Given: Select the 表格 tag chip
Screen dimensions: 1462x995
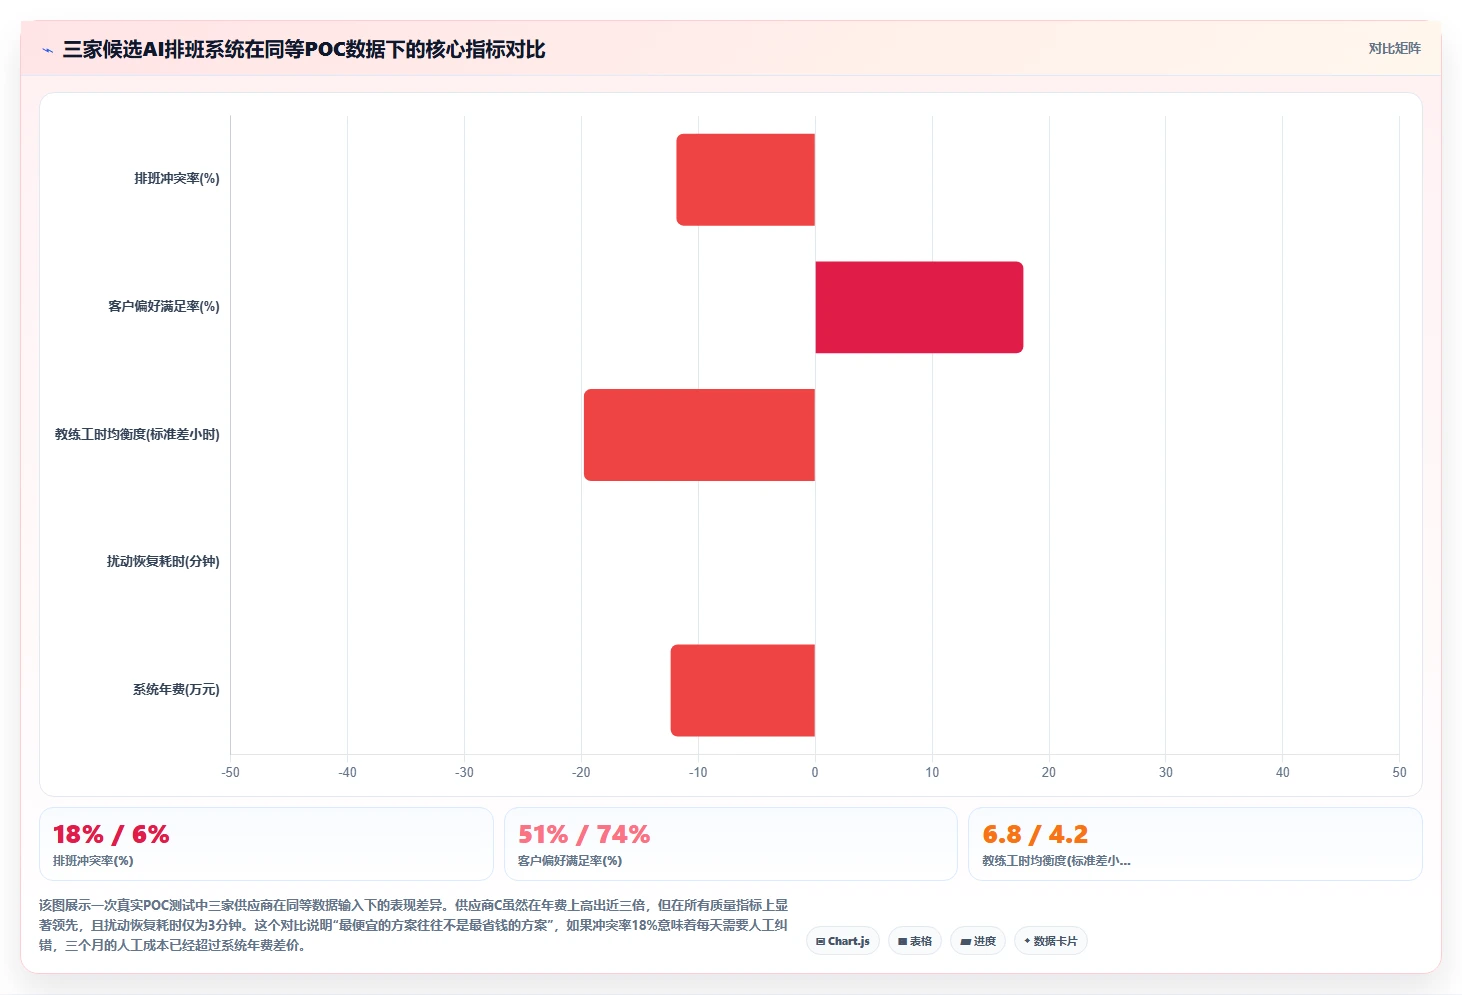Looking at the screenshot, I should (915, 941).
